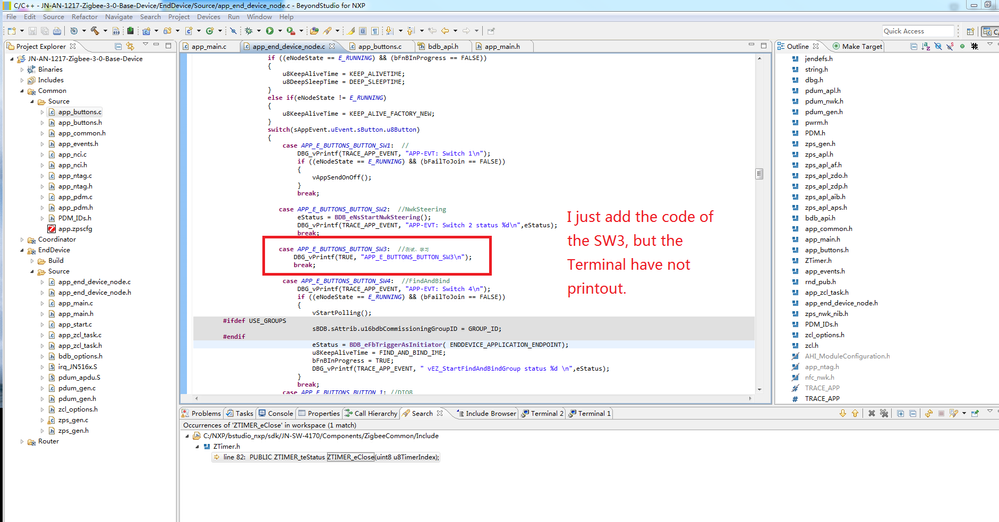This screenshot has height=522, width=999.
Task: Expand the Coordinator folder
Action: (22, 240)
